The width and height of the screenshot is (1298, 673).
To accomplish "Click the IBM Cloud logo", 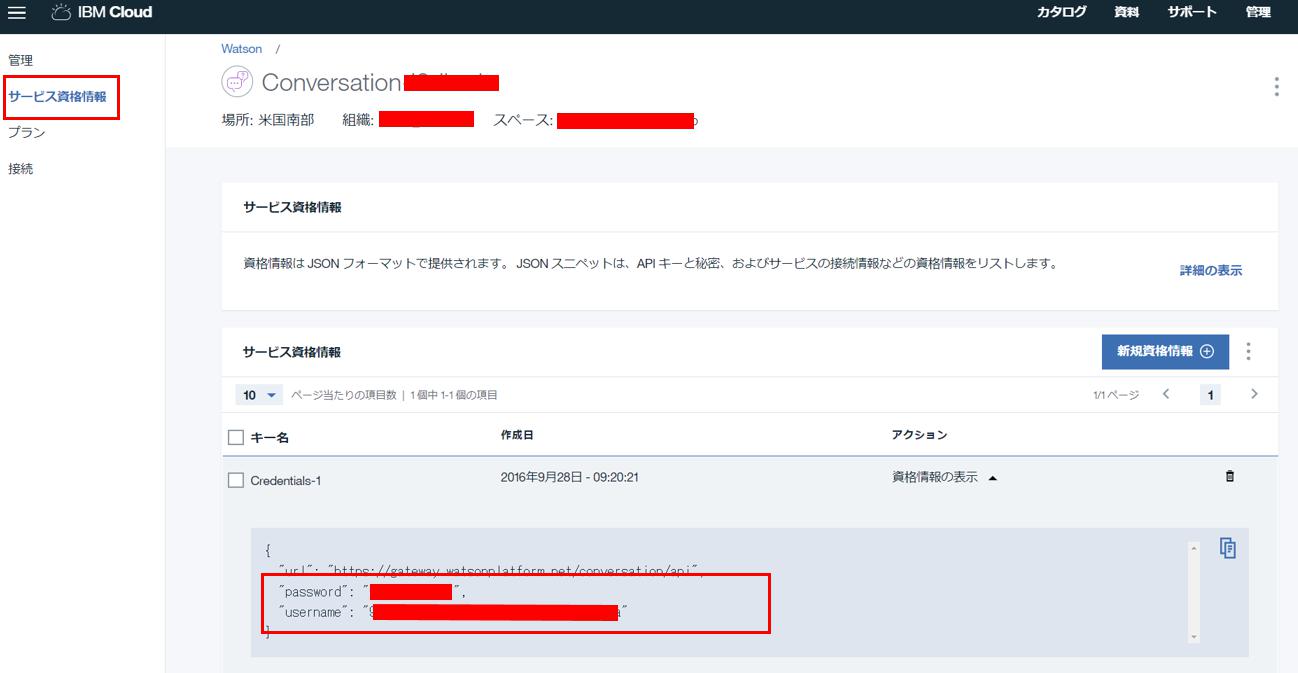I will click(103, 13).
